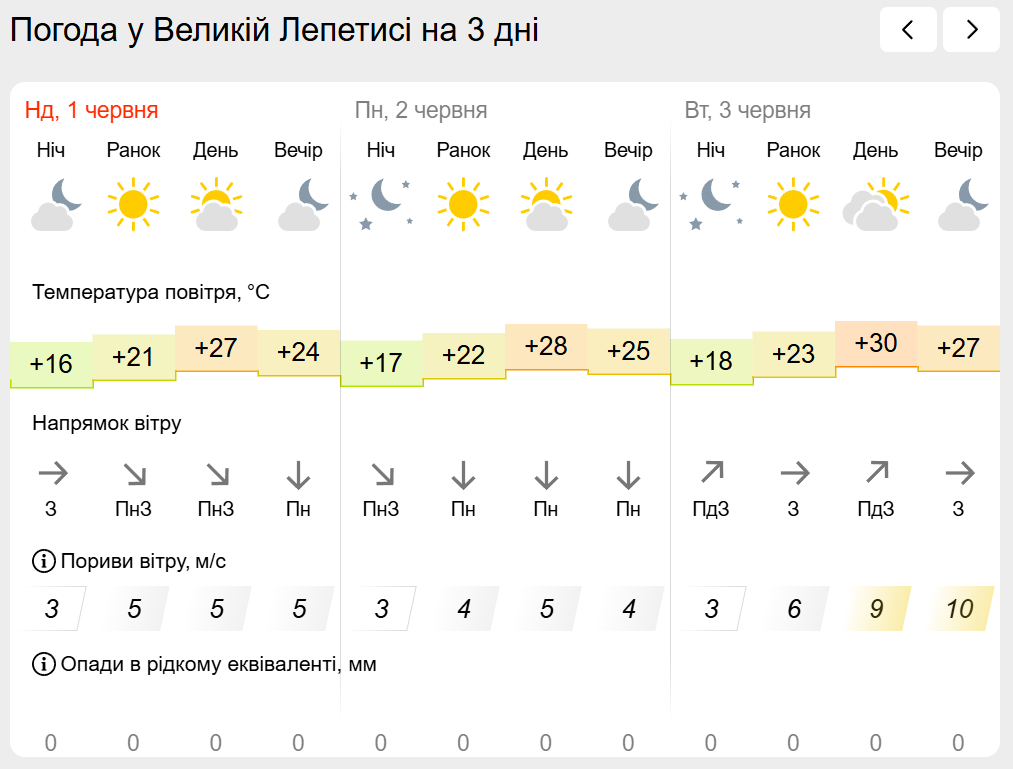Click the next days arrow button

click(x=971, y=30)
